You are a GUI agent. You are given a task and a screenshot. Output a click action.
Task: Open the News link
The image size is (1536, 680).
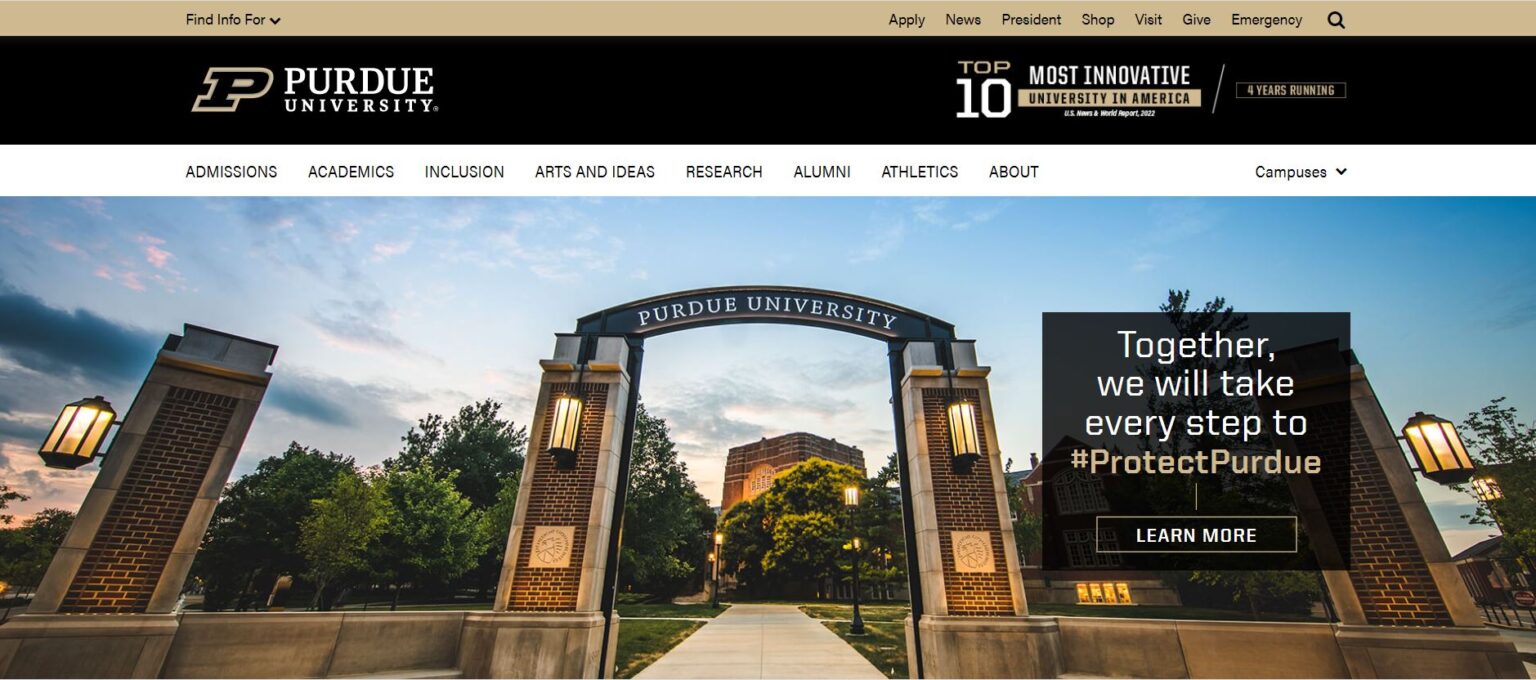coord(963,20)
